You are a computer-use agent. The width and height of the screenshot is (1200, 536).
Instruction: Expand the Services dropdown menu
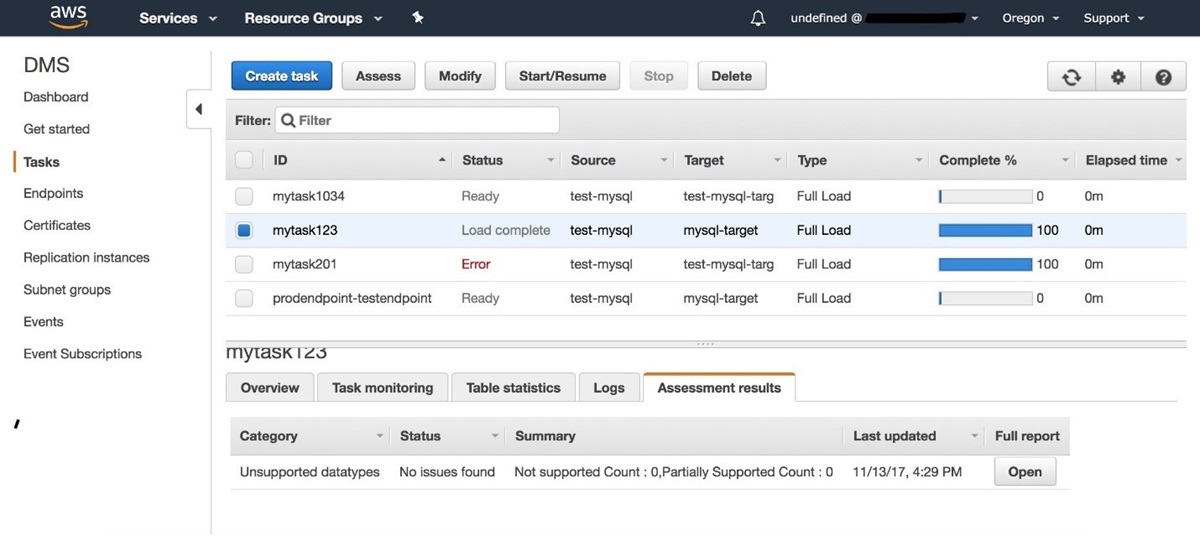(178, 18)
